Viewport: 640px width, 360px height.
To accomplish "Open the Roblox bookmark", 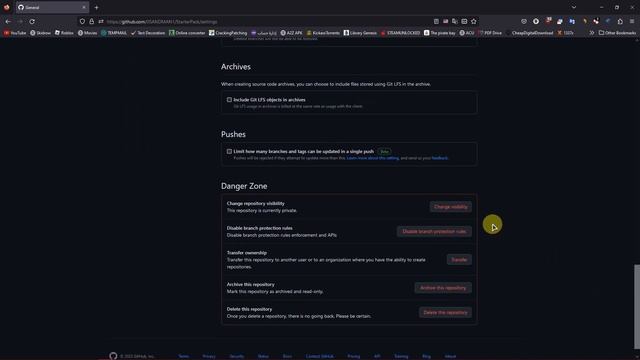I will (x=64, y=33).
